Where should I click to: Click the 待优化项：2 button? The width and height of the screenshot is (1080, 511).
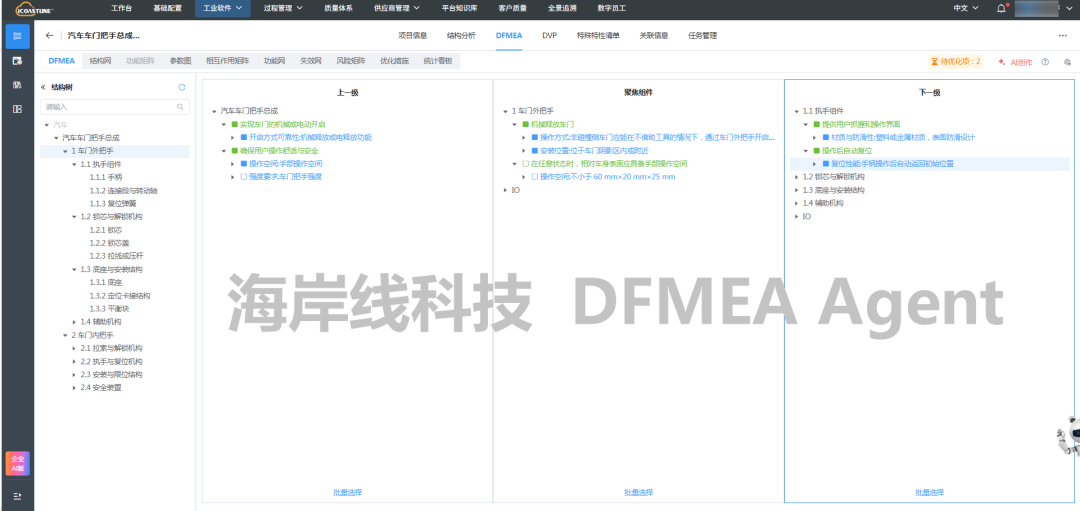click(x=956, y=61)
